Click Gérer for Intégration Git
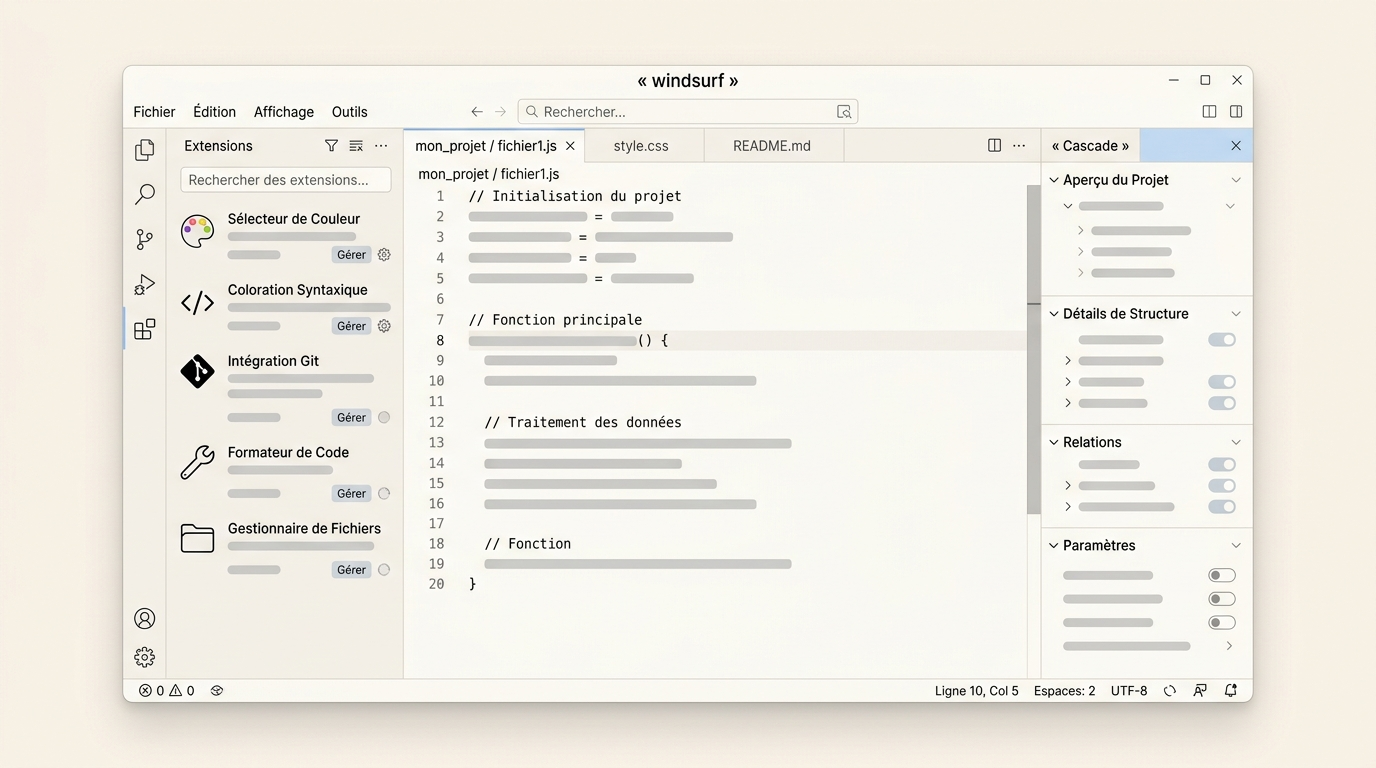Image resolution: width=1376 pixels, height=768 pixels. (352, 417)
